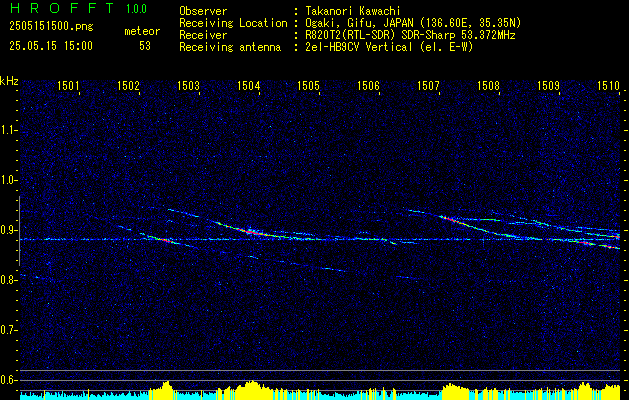
Task: Click the white vertical range bar near 0.9 kHz
Action: point(19,231)
